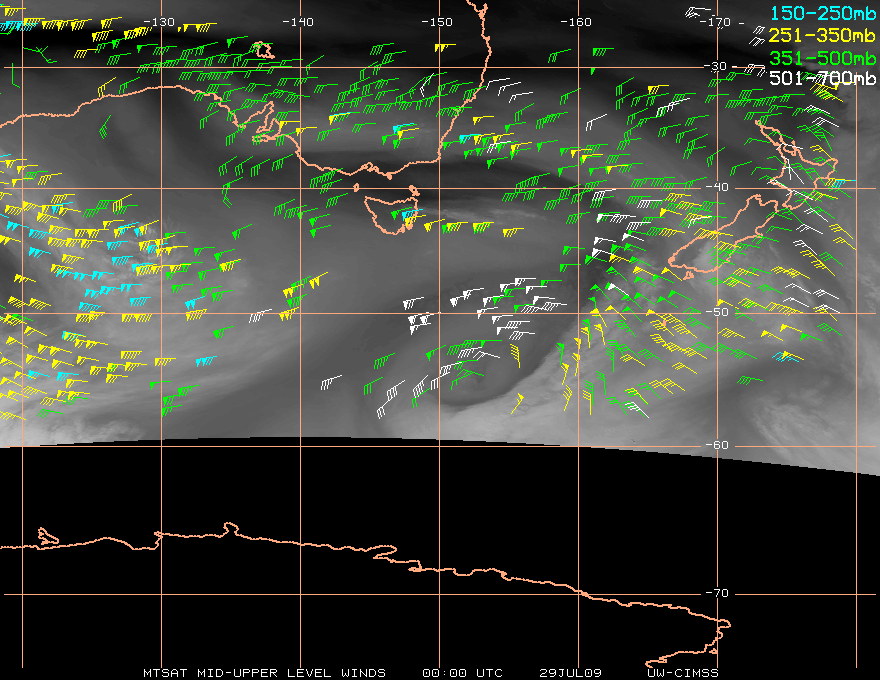The image size is (880, 680).
Task: Click the -40 latitude label
Action: point(717,187)
